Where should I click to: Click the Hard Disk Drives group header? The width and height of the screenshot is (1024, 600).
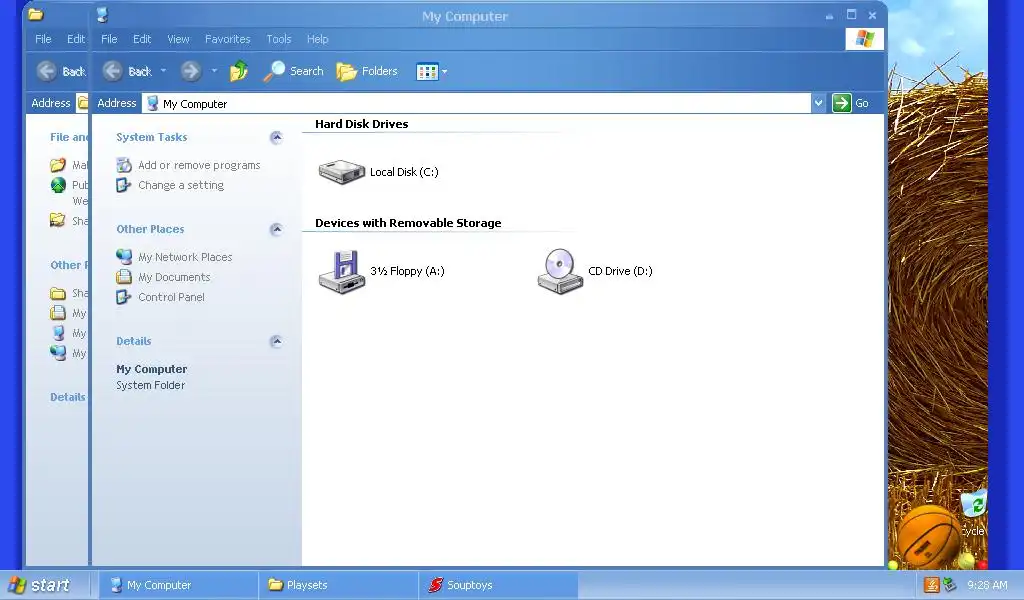coord(361,124)
